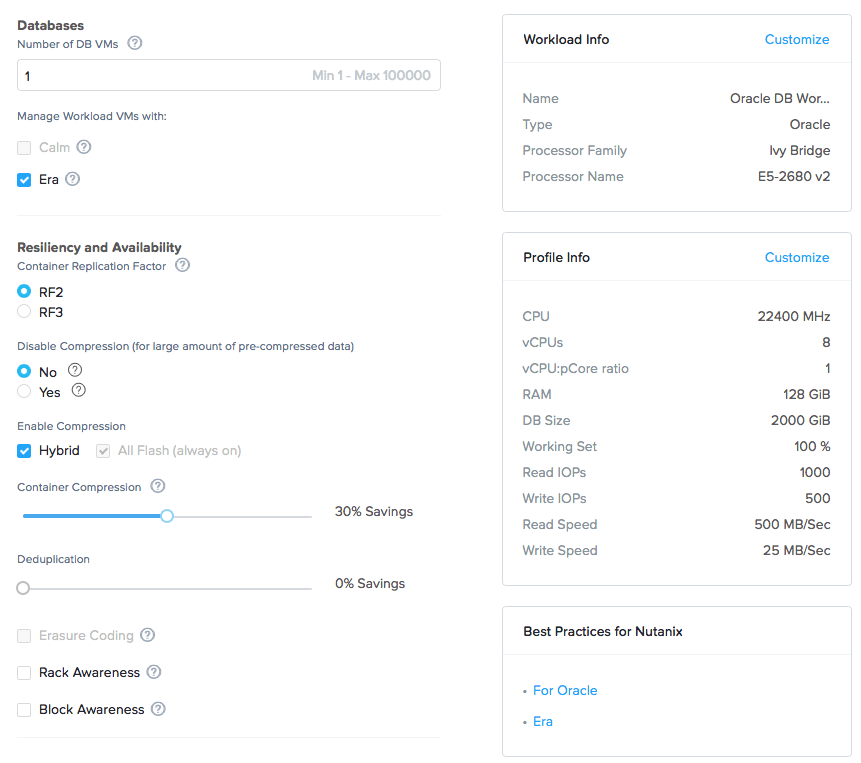Customize the Workload Info panel
The width and height of the screenshot is (861, 763).
point(797,39)
